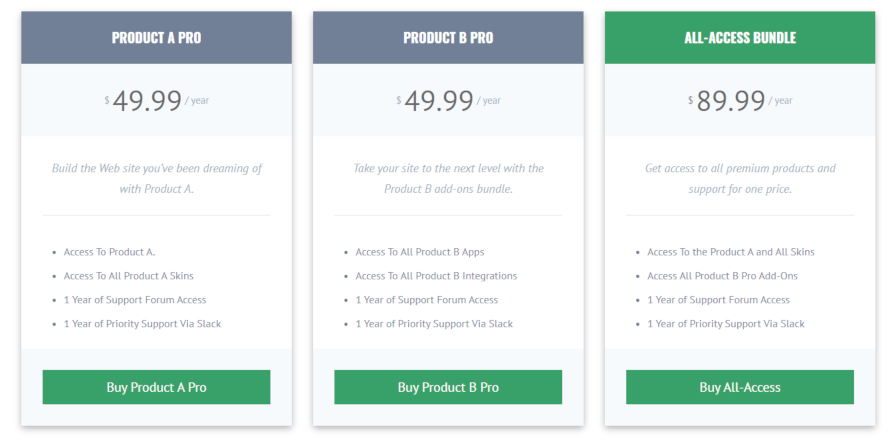Select the Buy All-Access button

pyautogui.click(x=739, y=387)
